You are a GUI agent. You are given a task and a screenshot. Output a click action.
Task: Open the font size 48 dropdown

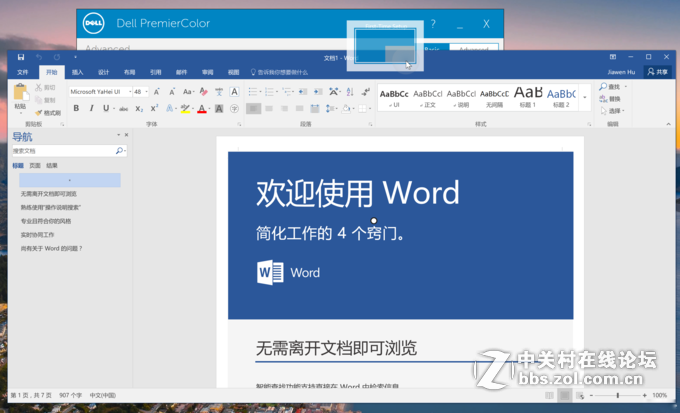(147, 92)
